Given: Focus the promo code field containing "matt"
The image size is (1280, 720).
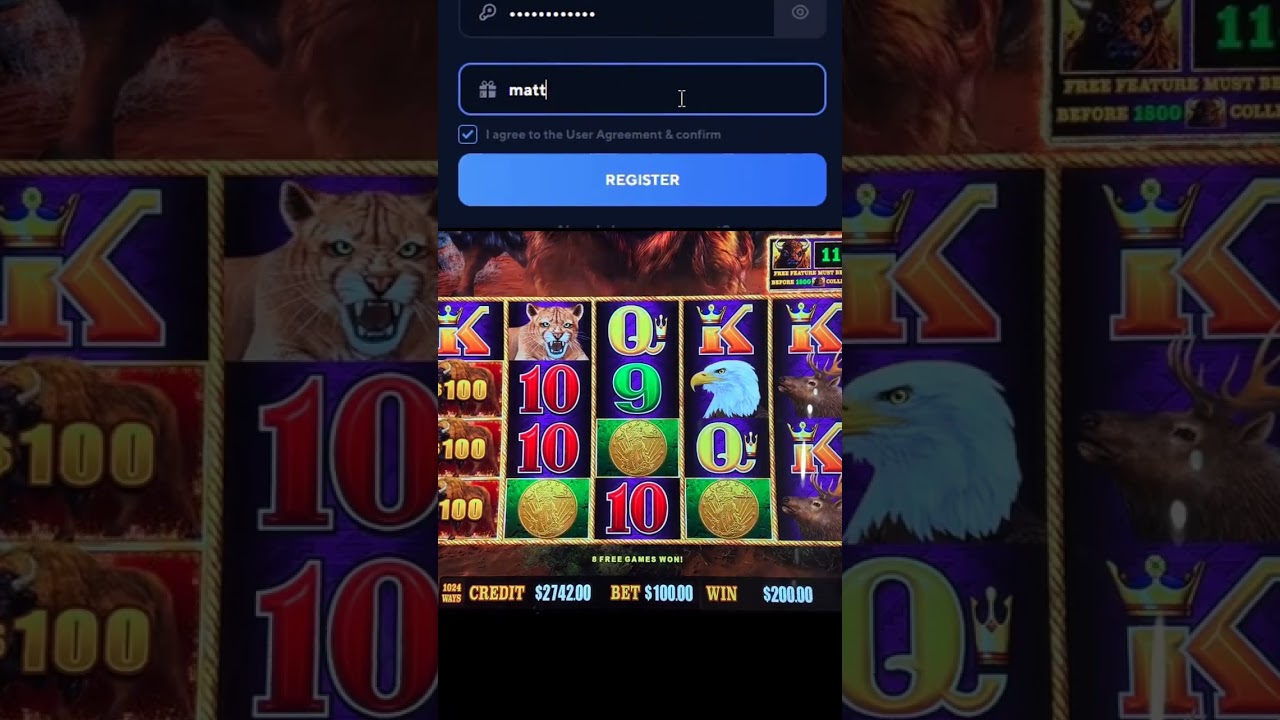Looking at the screenshot, I should [642, 89].
